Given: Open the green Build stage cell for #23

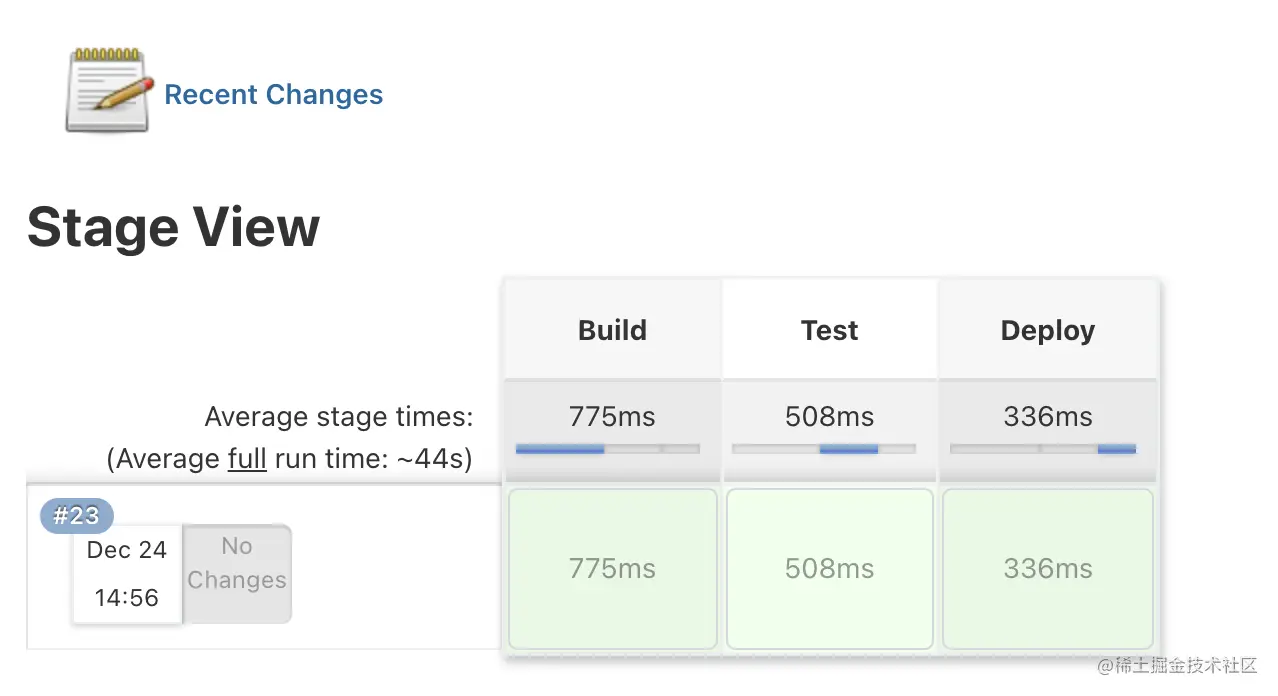Looking at the screenshot, I should coord(612,569).
